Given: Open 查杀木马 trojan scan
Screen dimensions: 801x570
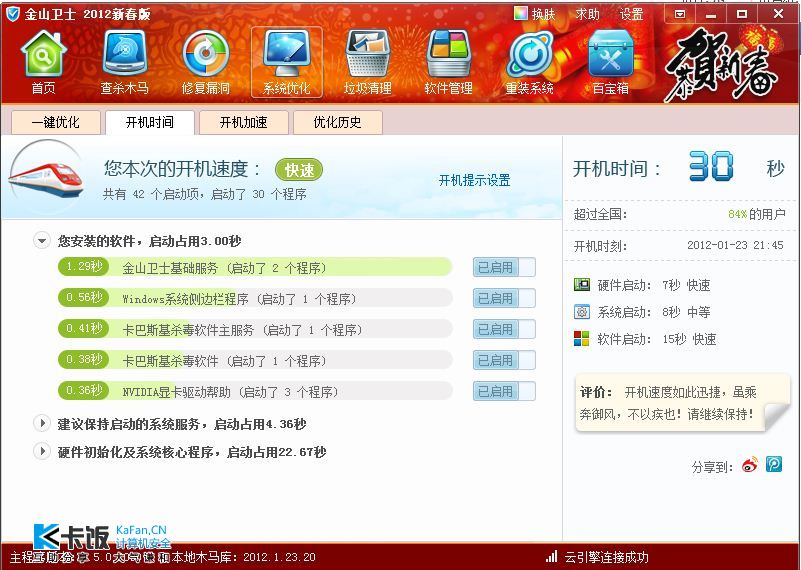Looking at the screenshot, I should click(x=124, y=62).
